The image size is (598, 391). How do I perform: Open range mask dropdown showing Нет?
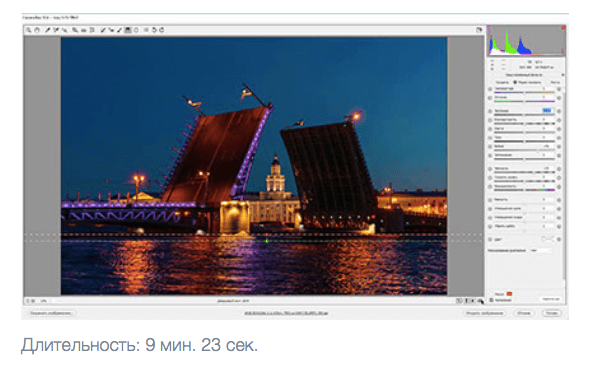tap(541, 251)
